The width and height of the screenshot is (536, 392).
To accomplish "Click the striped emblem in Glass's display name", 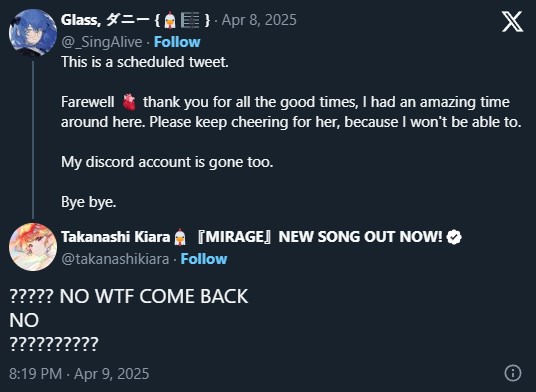I will (190, 20).
